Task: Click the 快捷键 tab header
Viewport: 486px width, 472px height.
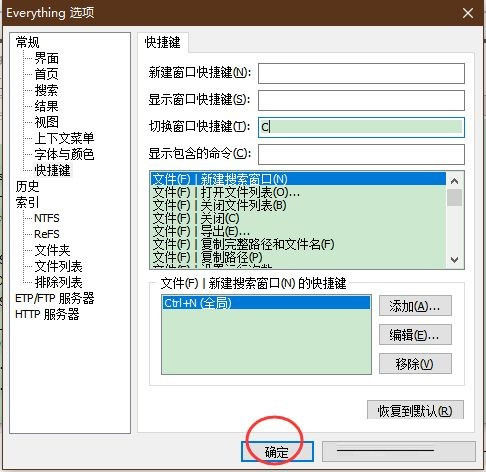Action: pyautogui.click(x=163, y=43)
